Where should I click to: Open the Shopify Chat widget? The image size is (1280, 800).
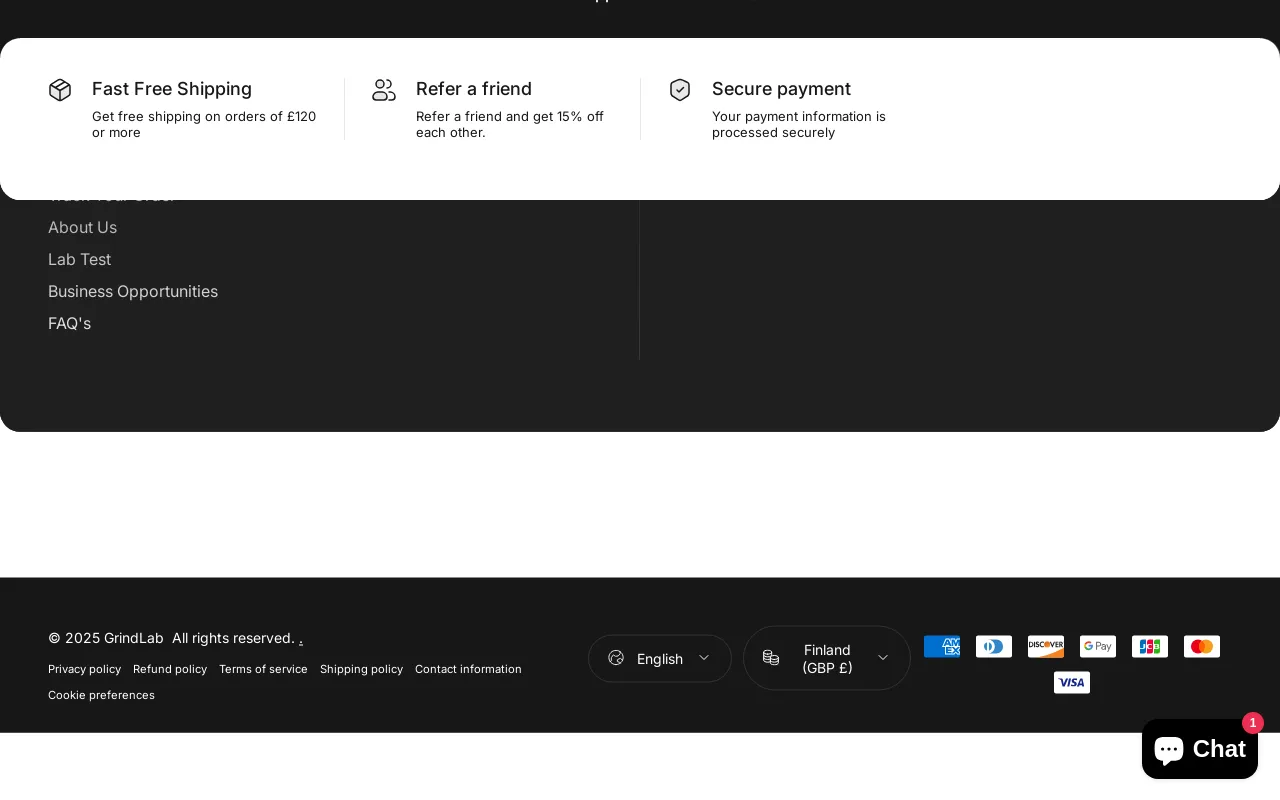[x=1199, y=749]
